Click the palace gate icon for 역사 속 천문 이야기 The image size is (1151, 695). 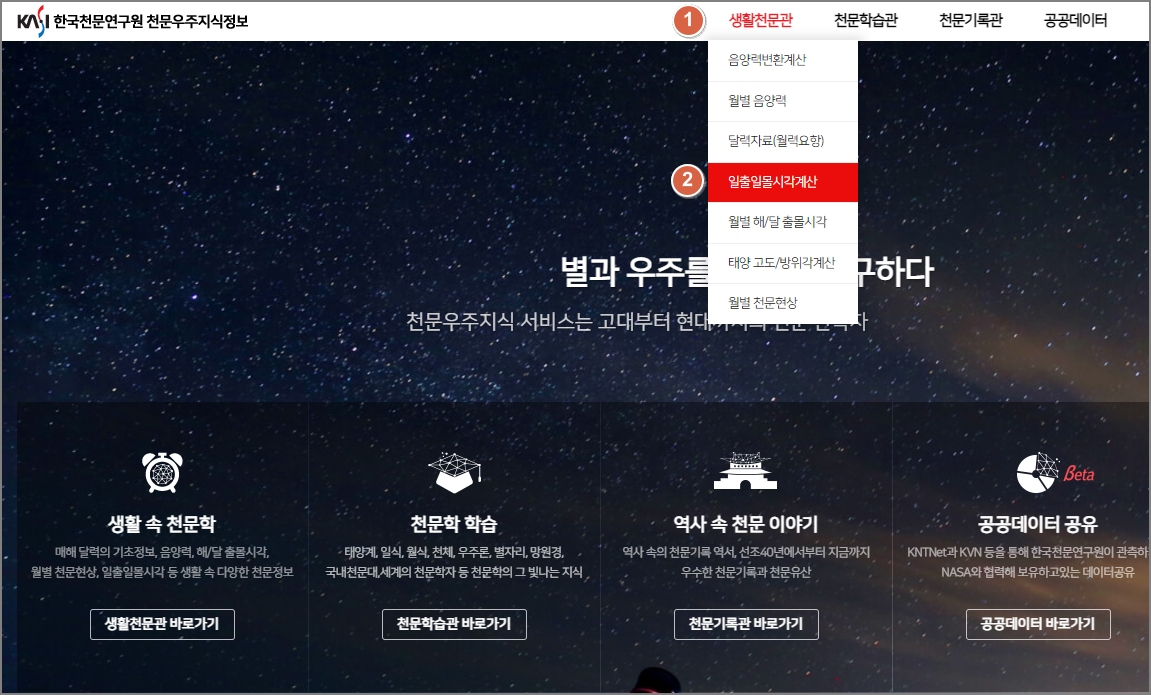tap(745, 471)
